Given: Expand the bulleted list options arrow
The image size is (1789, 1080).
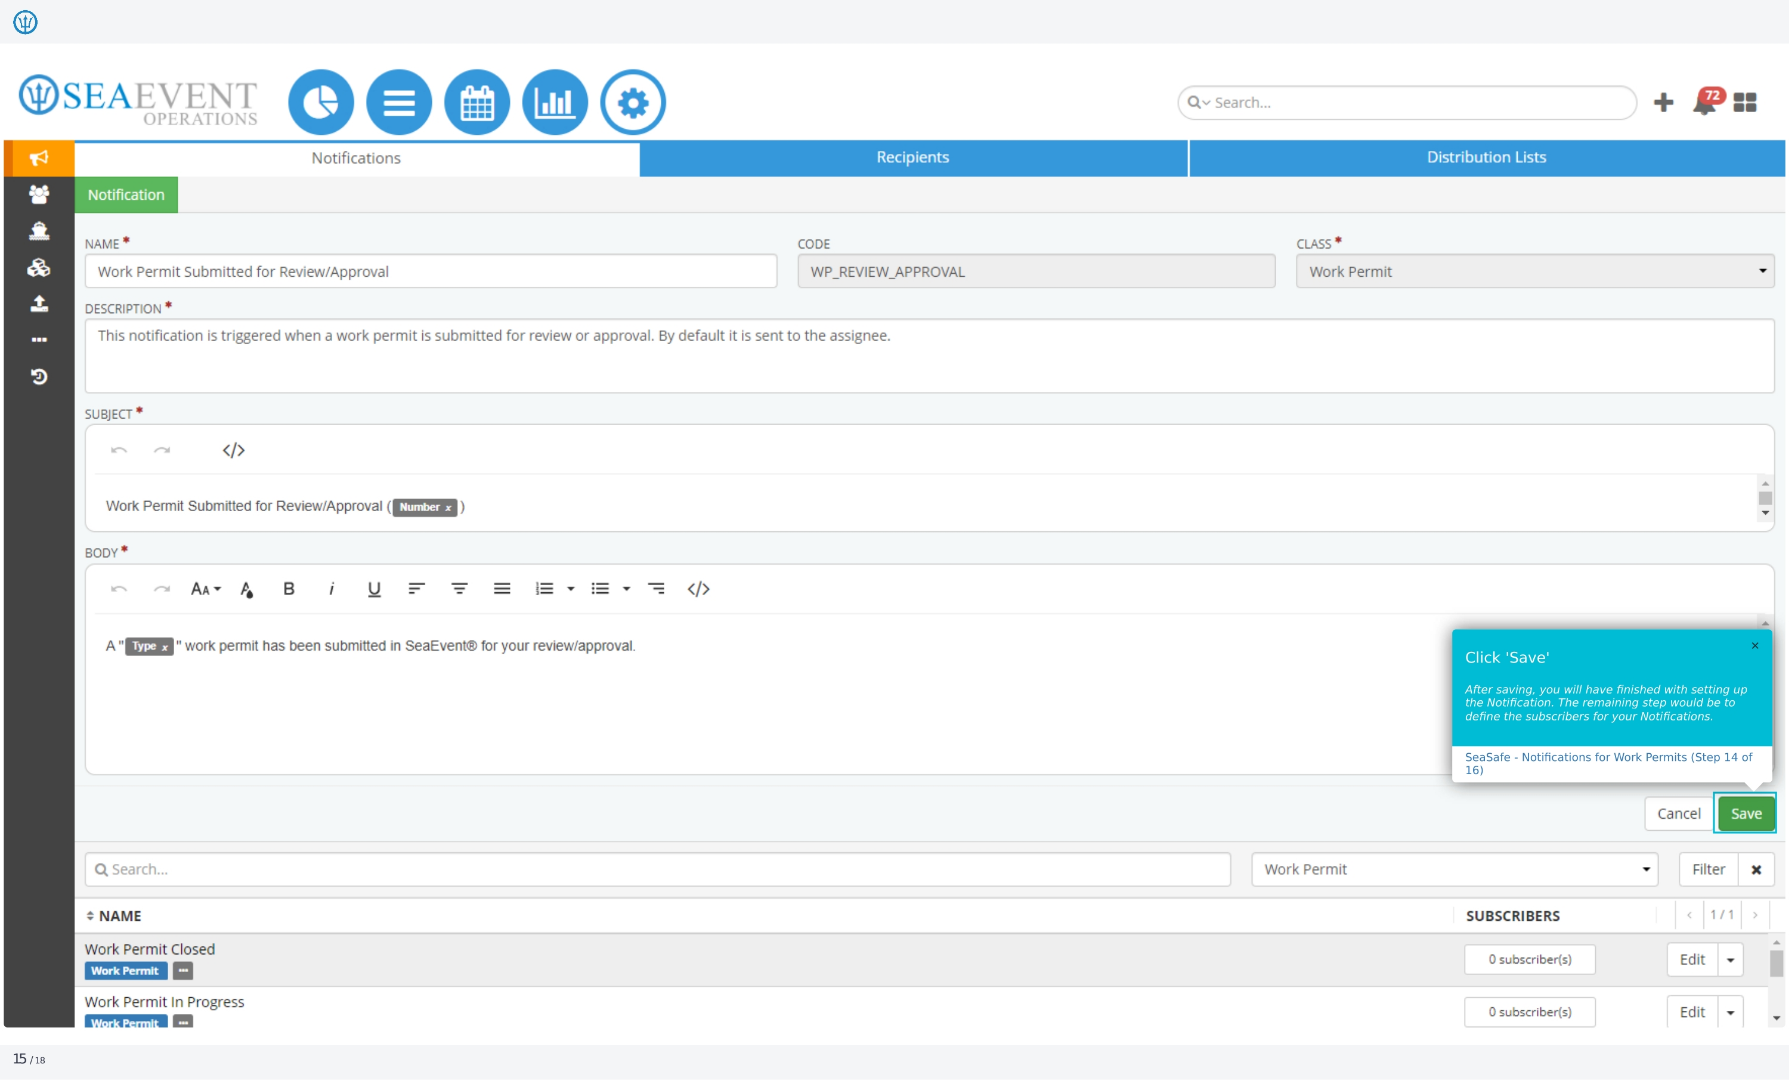Looking at the screenshot, I should click(627, 589).
